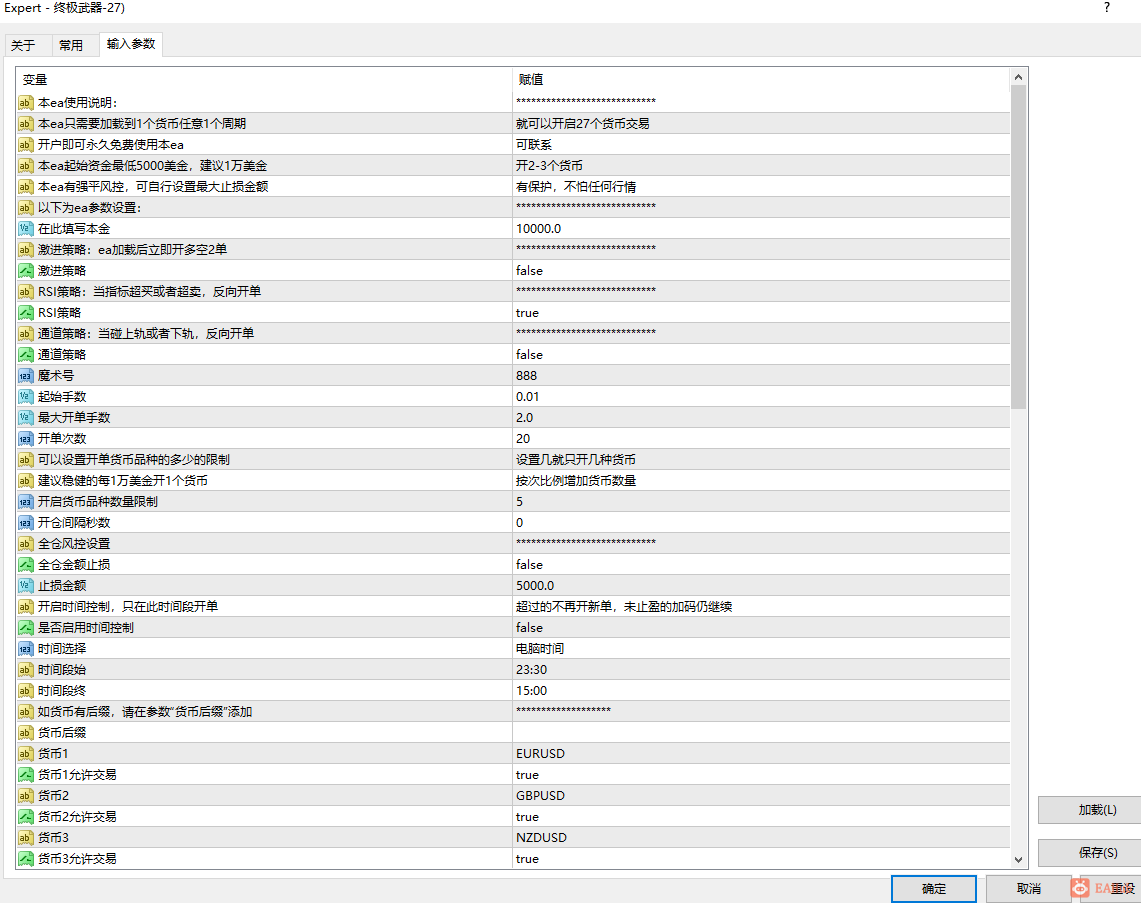Click the boolean icon beside 货币1允许交易
Viewport: 1141px width, 903px height.
25,775
